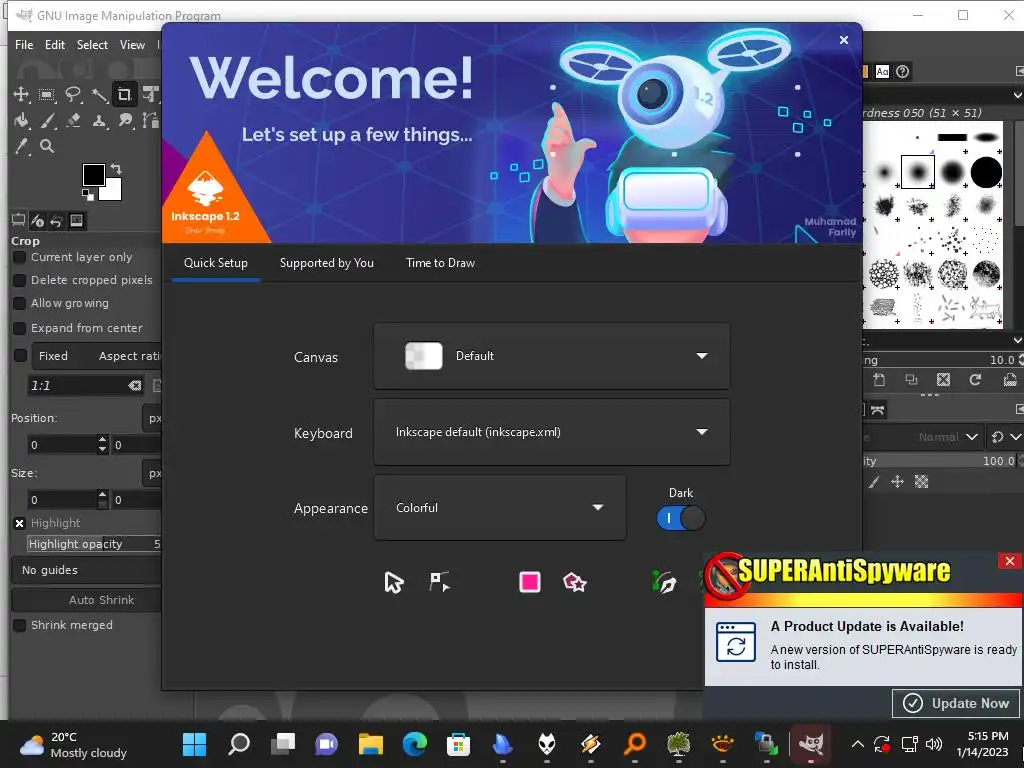1024x768 pixels.
Task: Click the Inkscape selector arrow tool icon
Action: [394, 582]
